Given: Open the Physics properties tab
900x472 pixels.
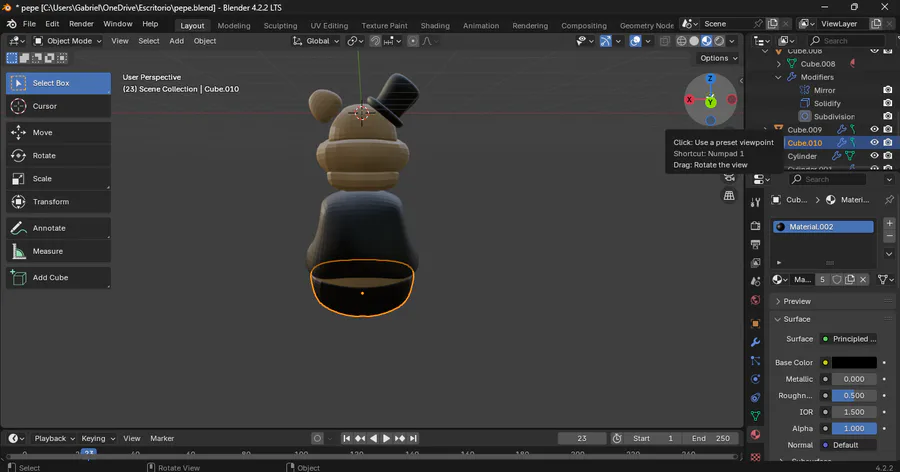Looking at the screenshot, I should click(x=755, y=379).
